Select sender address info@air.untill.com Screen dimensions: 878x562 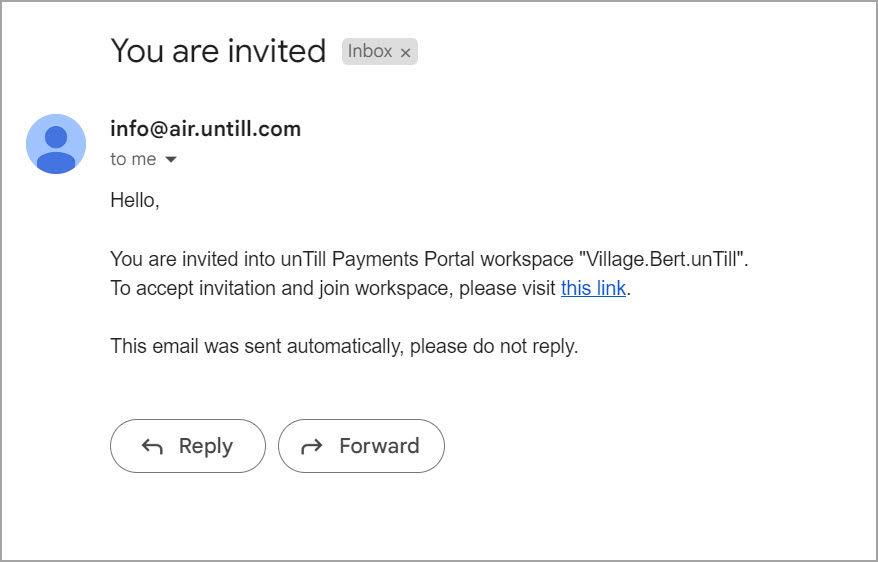click(205, 129)
